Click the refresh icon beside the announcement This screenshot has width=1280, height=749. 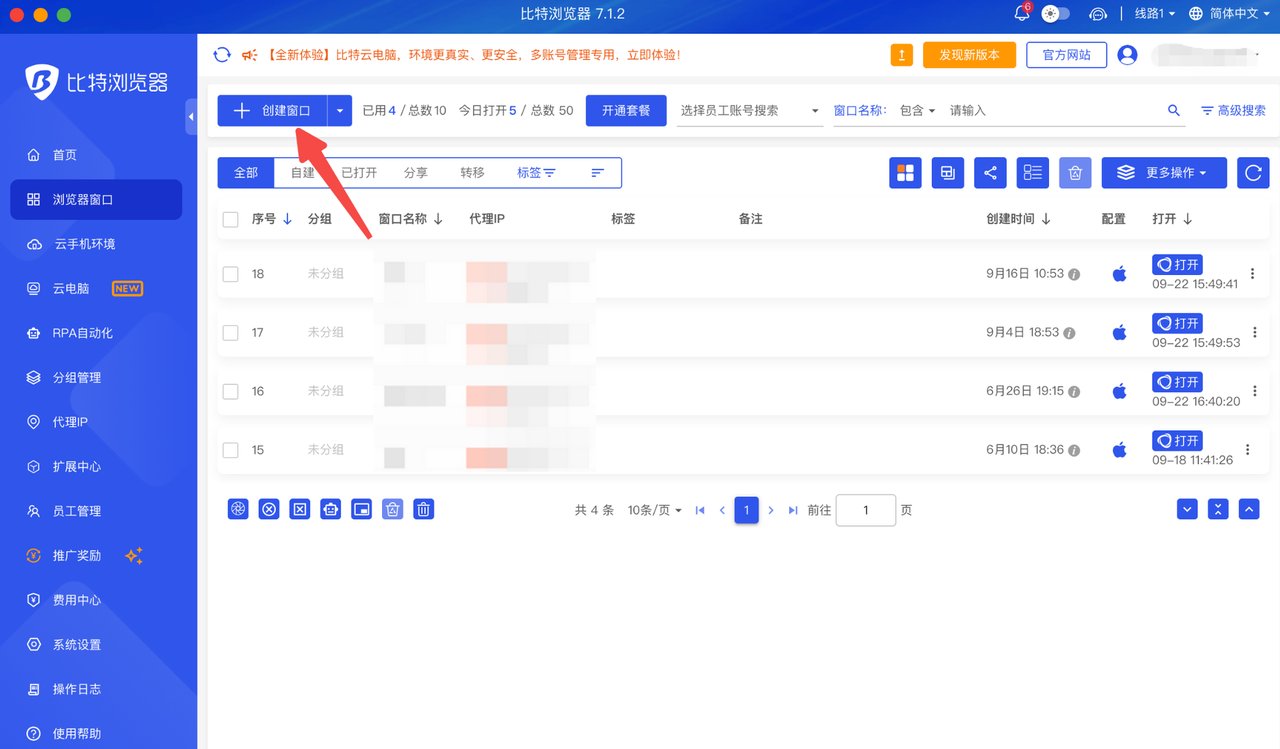coord(222,55)
